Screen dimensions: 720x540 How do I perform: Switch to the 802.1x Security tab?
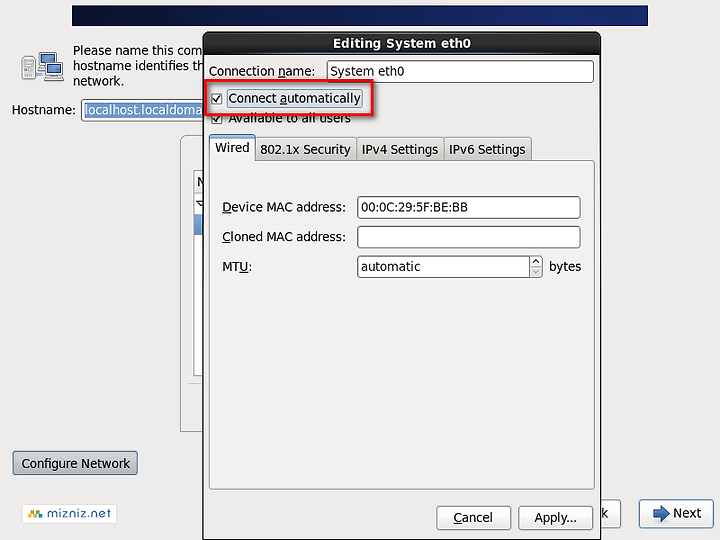coord(305,150)
